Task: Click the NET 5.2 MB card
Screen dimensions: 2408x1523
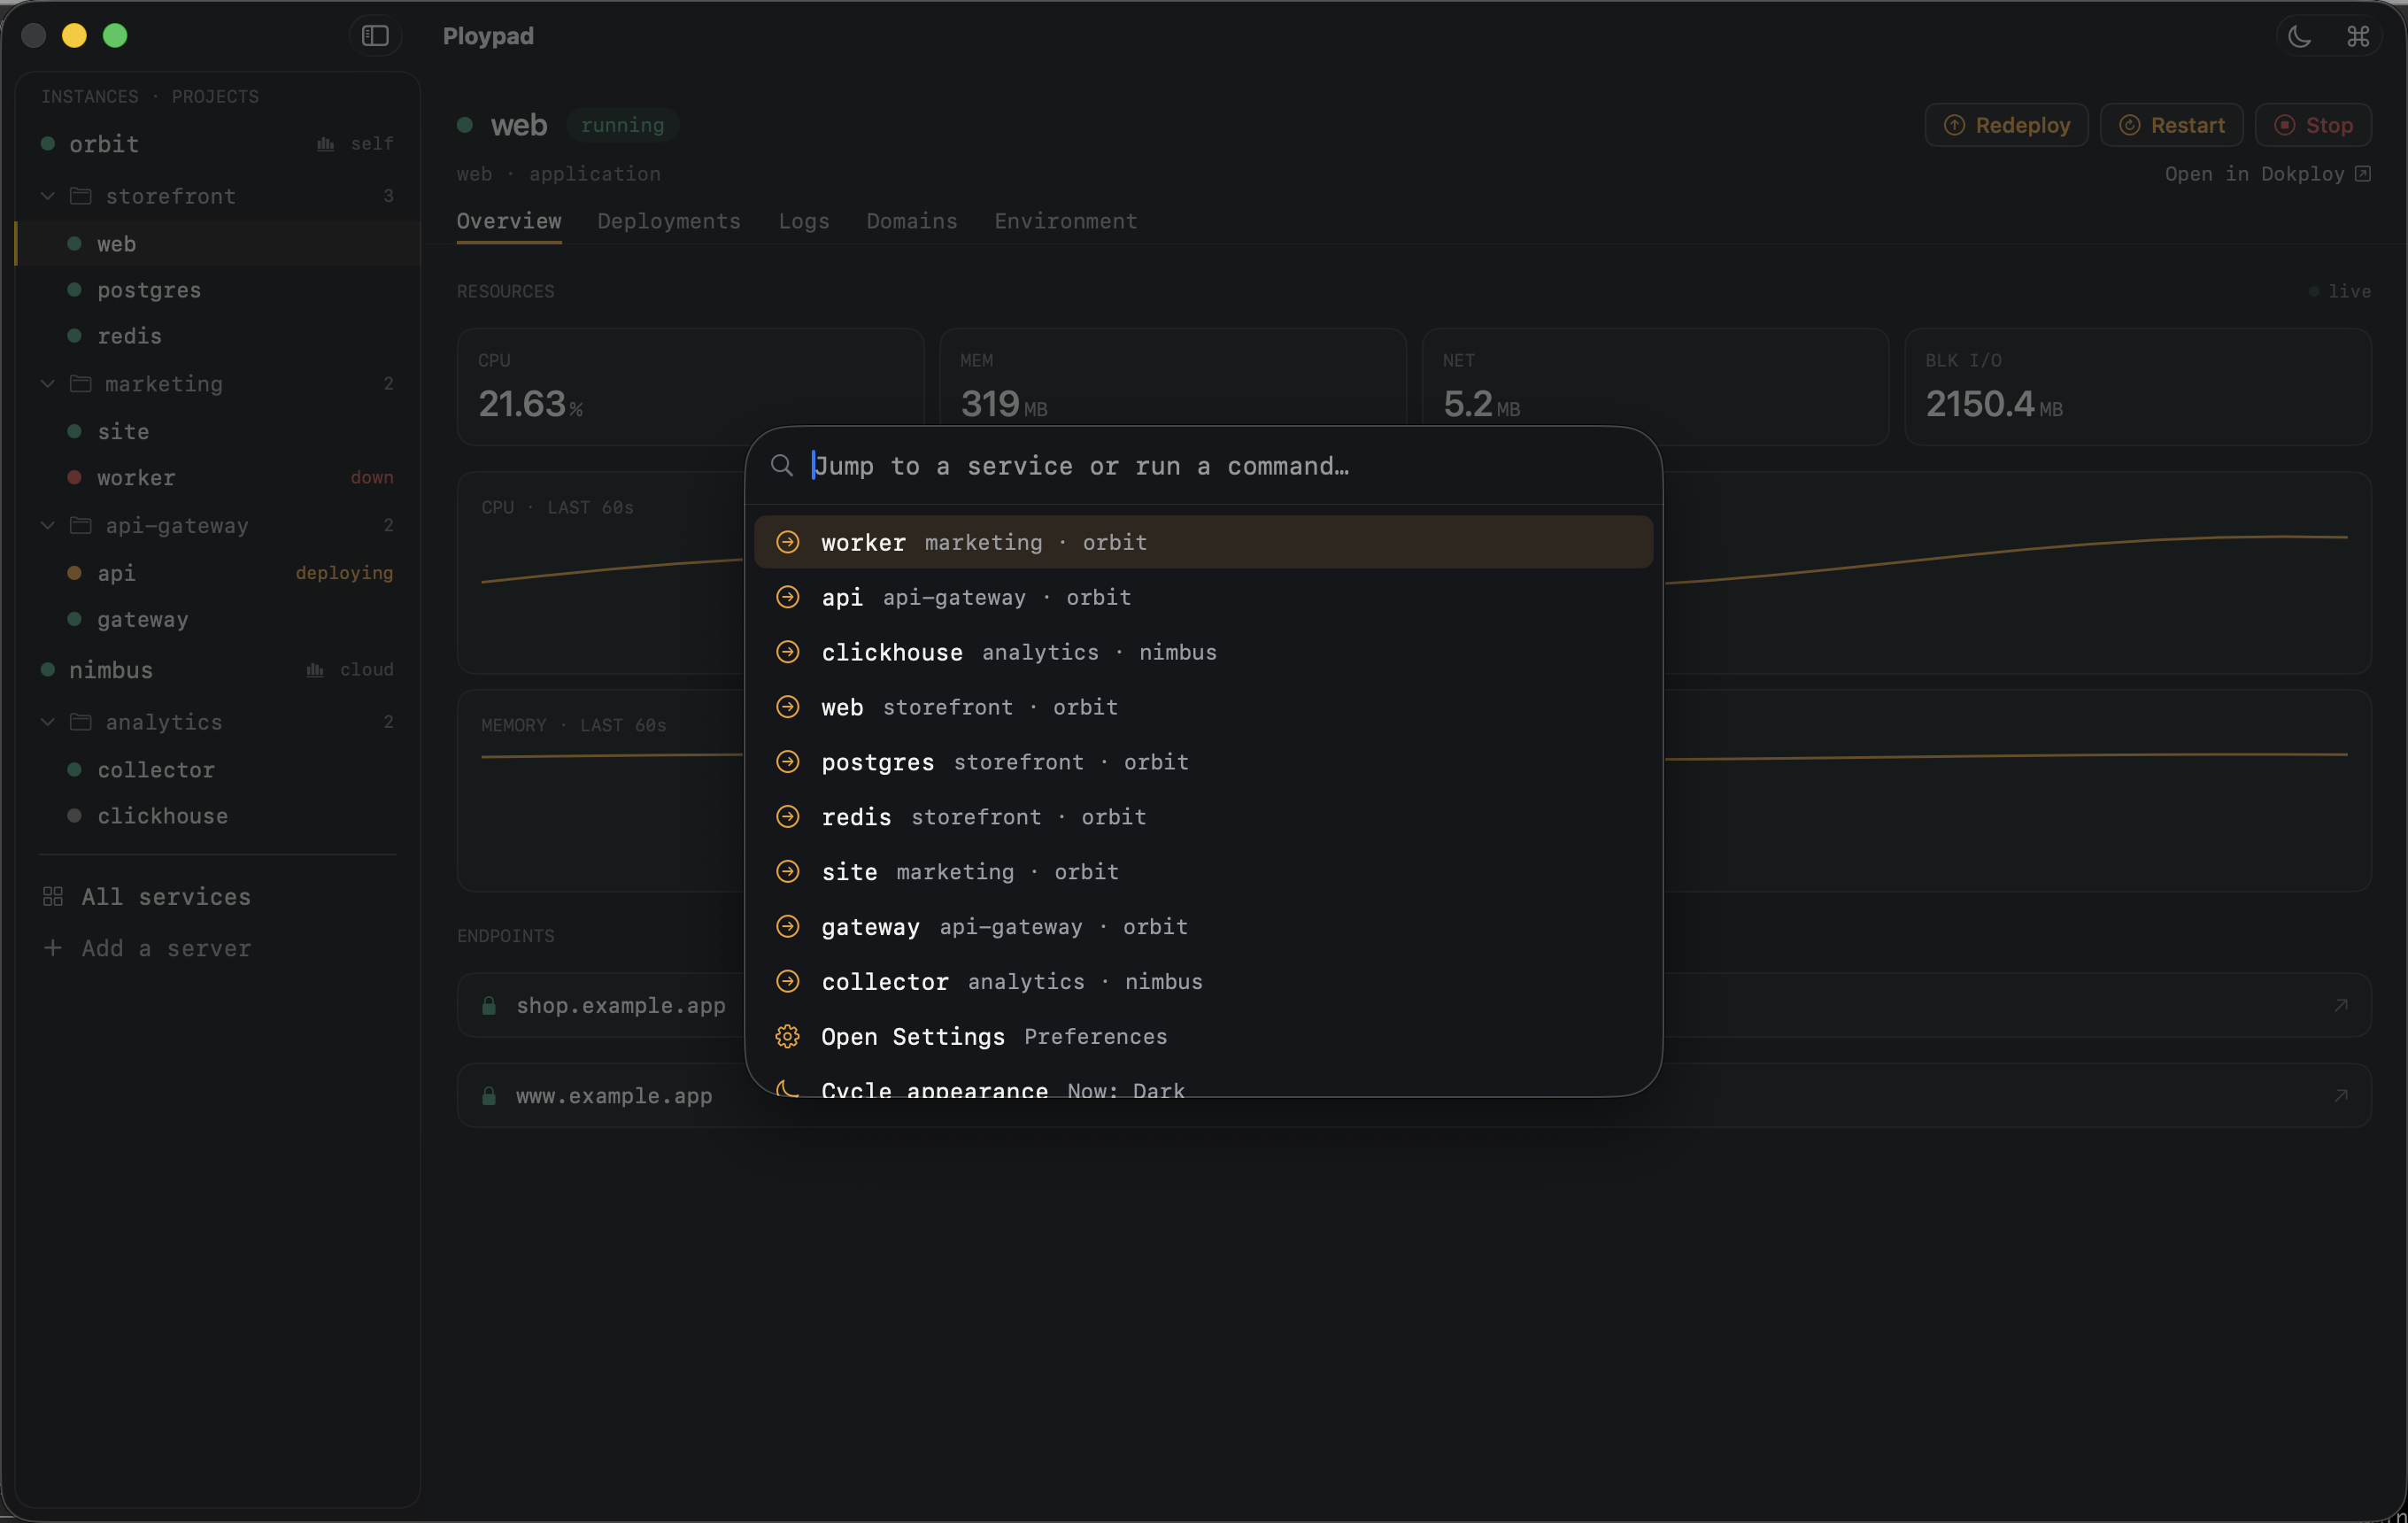Action: coord(1655,387)
